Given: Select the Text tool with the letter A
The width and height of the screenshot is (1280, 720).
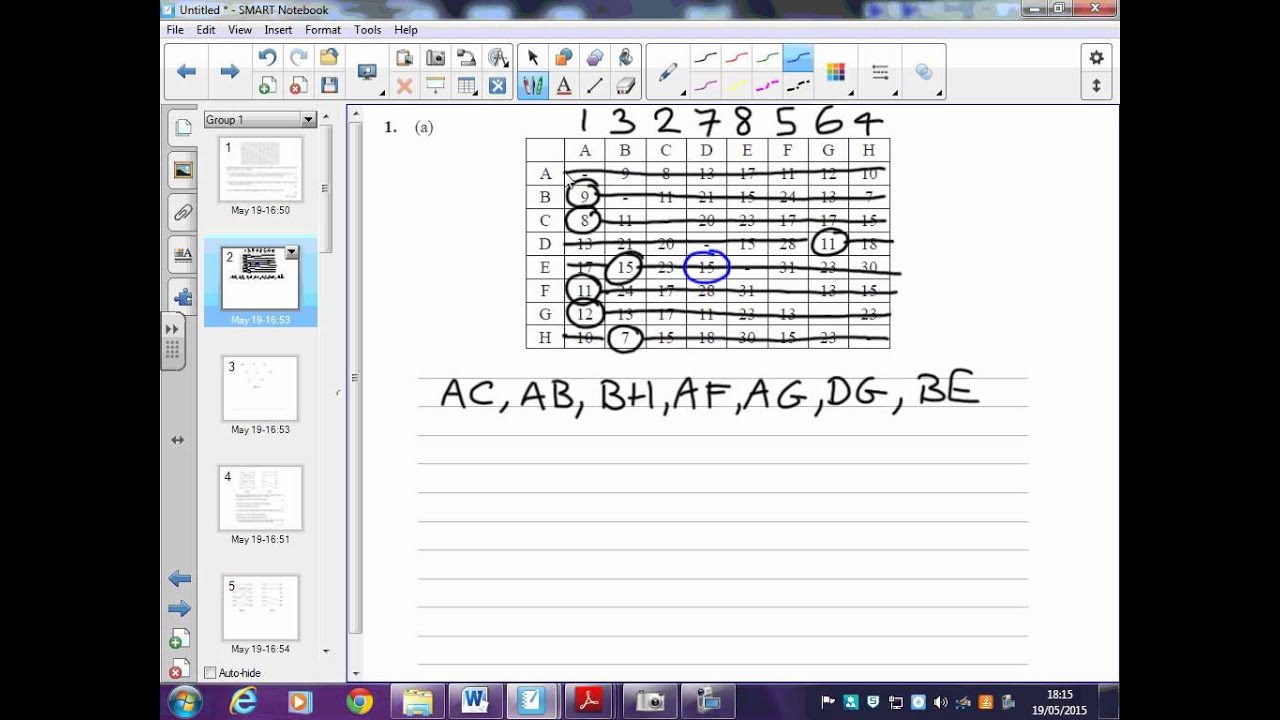Looking at the screenshot, I should coord(563,86).
